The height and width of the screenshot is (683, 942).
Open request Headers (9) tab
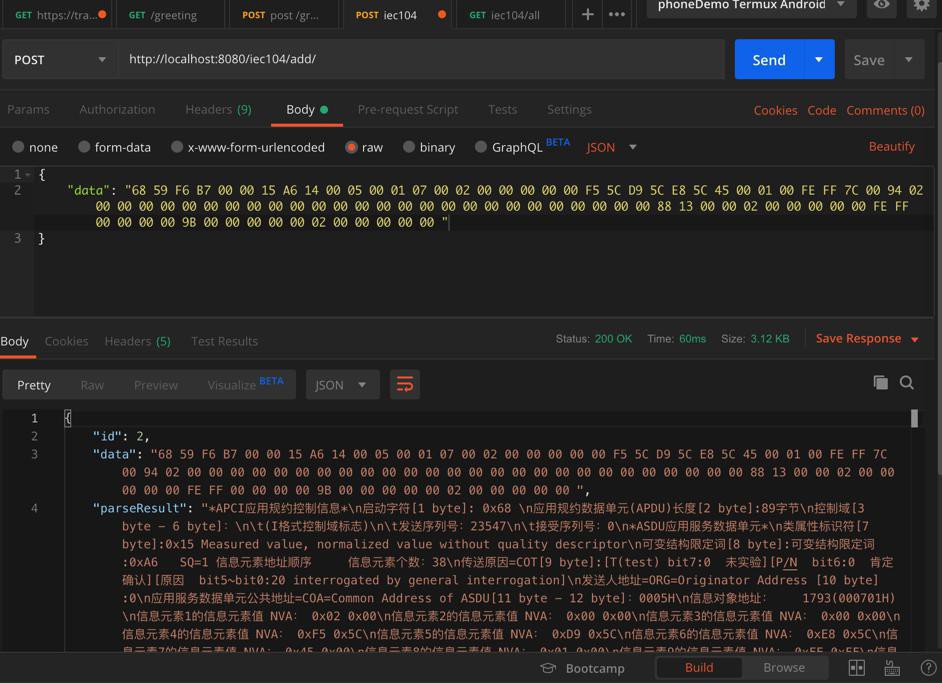(218, 110)
